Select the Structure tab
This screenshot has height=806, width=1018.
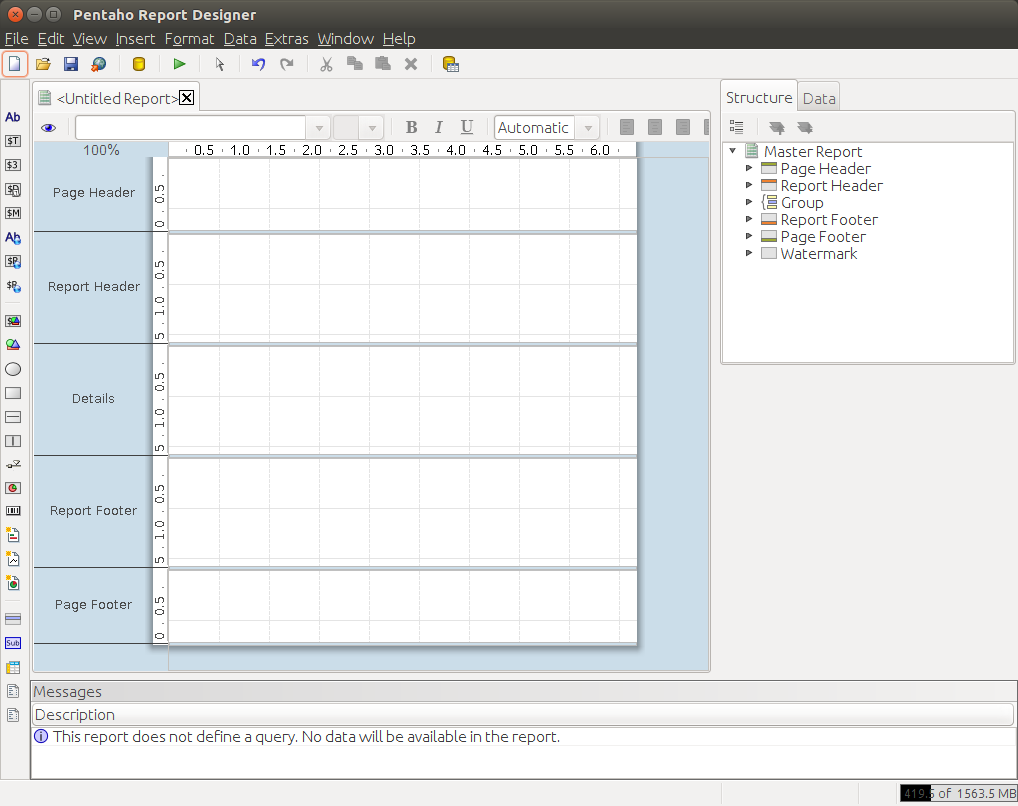coord(759,97)
